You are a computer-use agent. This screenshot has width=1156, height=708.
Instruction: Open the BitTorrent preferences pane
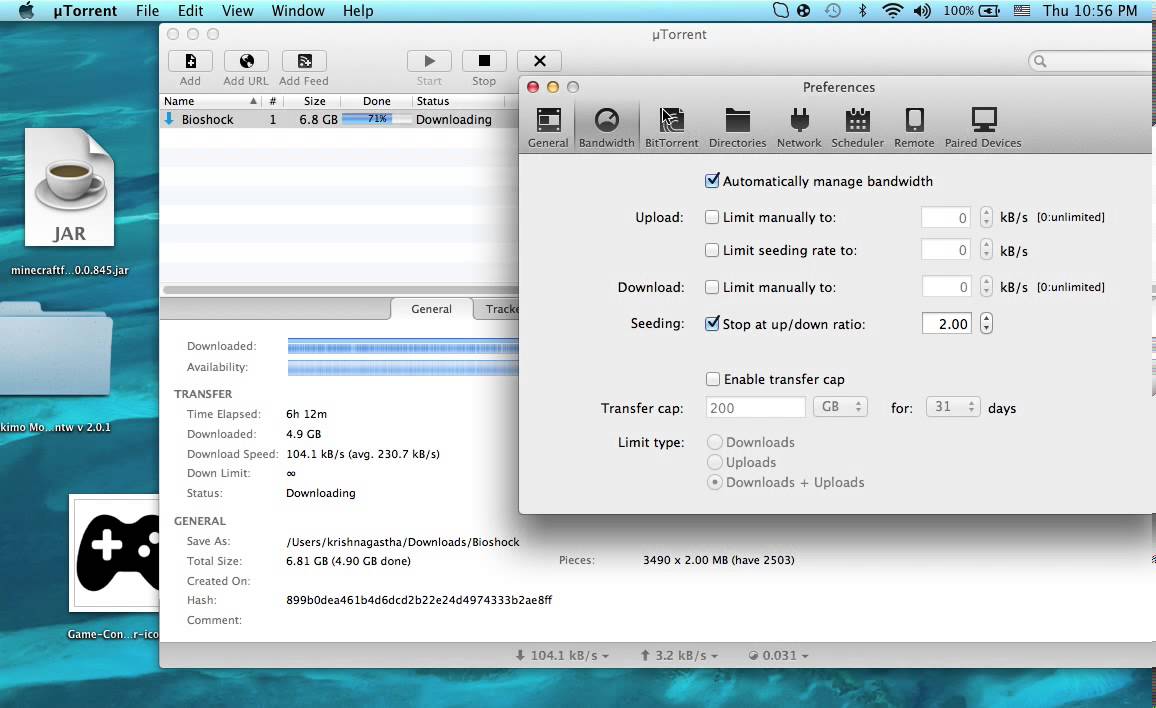[x=671, y=128]
